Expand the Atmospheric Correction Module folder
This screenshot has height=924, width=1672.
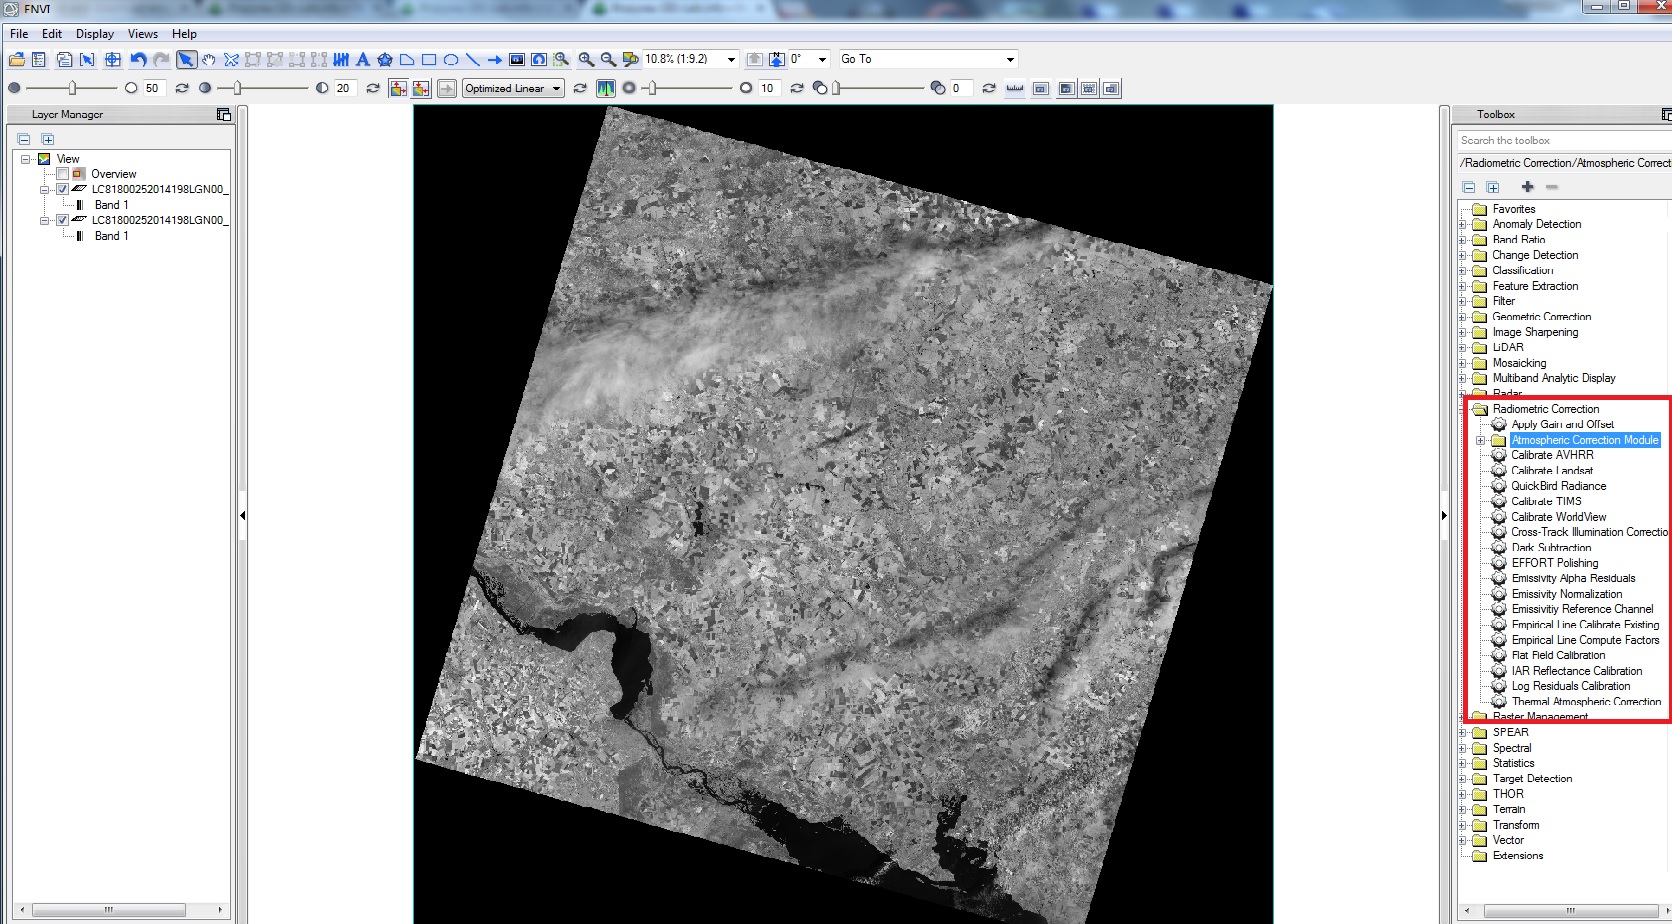[1481, 441]
